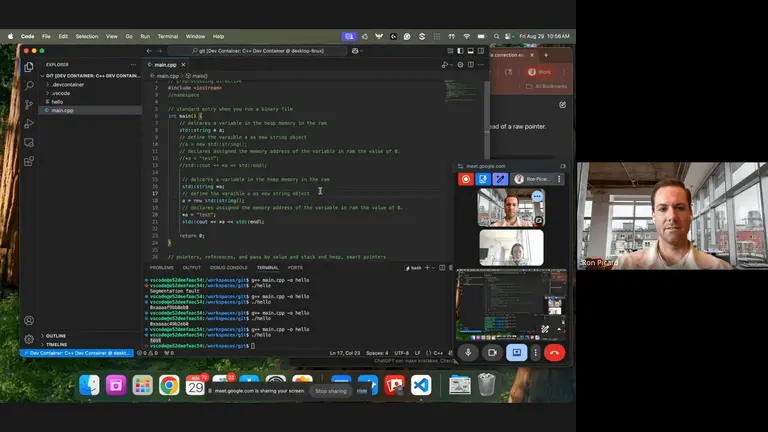This screenshot has width=768, height=432.
Task: Switch to the Ports panel tab
Action: point(295,268)
